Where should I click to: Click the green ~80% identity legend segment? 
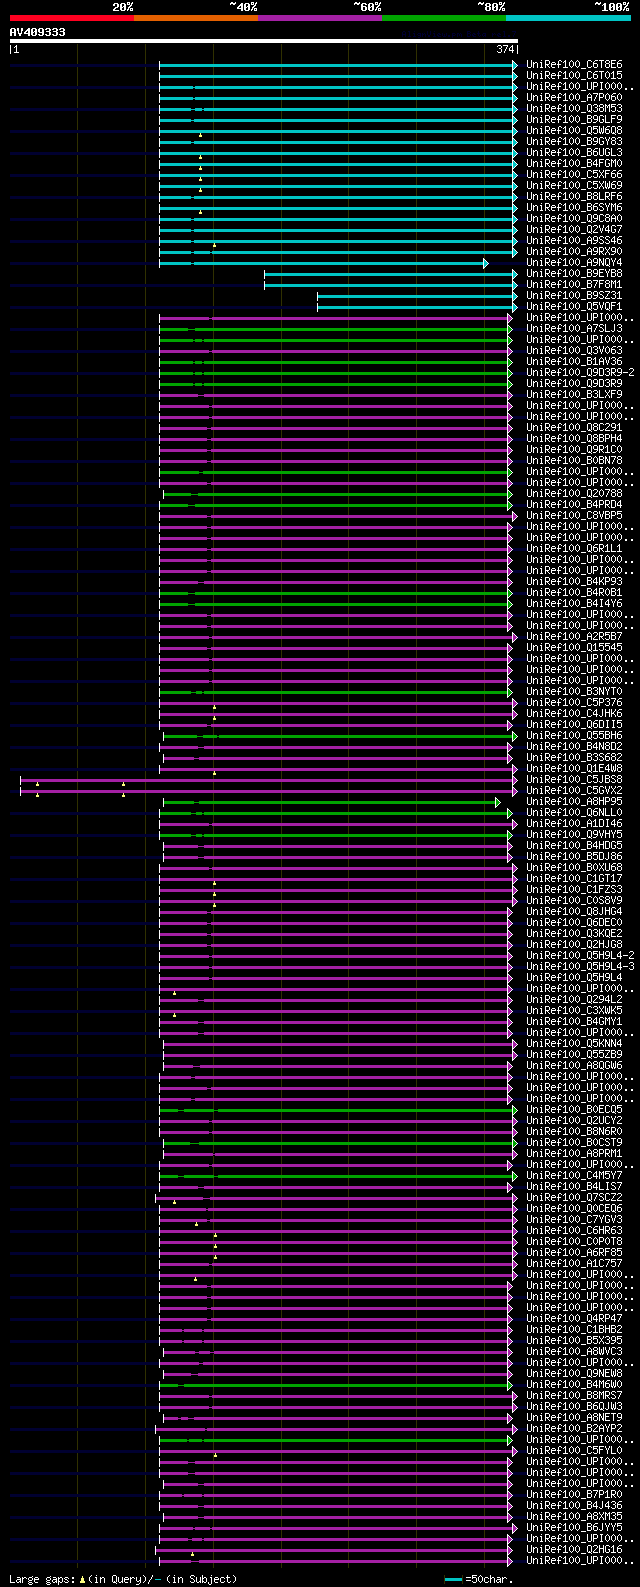444,17
